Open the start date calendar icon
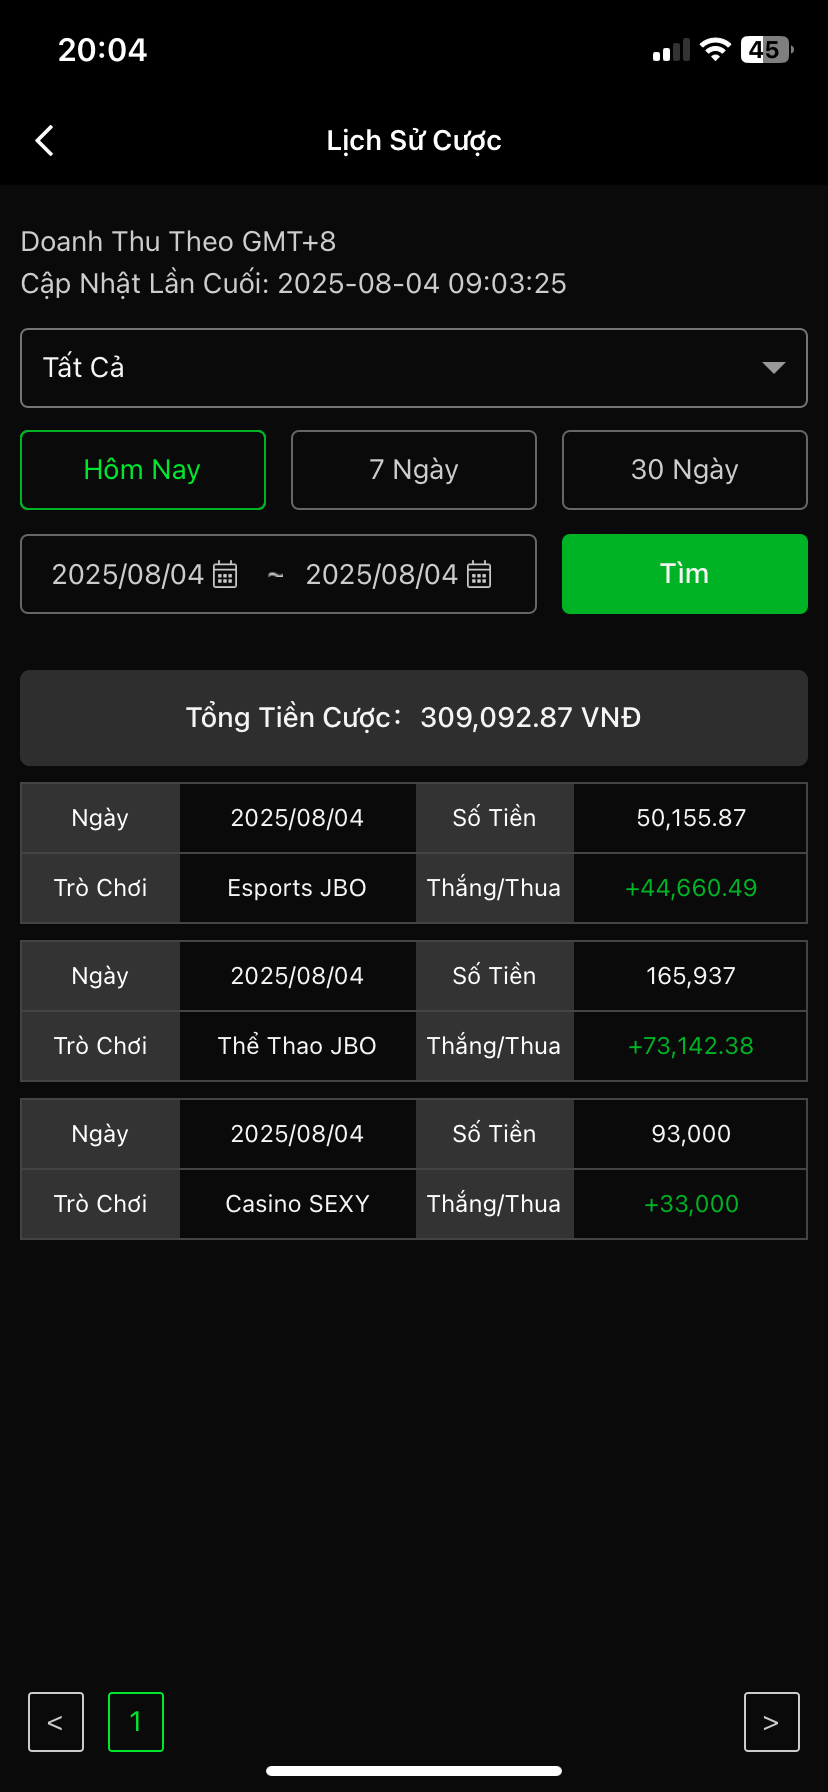The width and height of the screenshot is (828, 1792). (225, 575)
